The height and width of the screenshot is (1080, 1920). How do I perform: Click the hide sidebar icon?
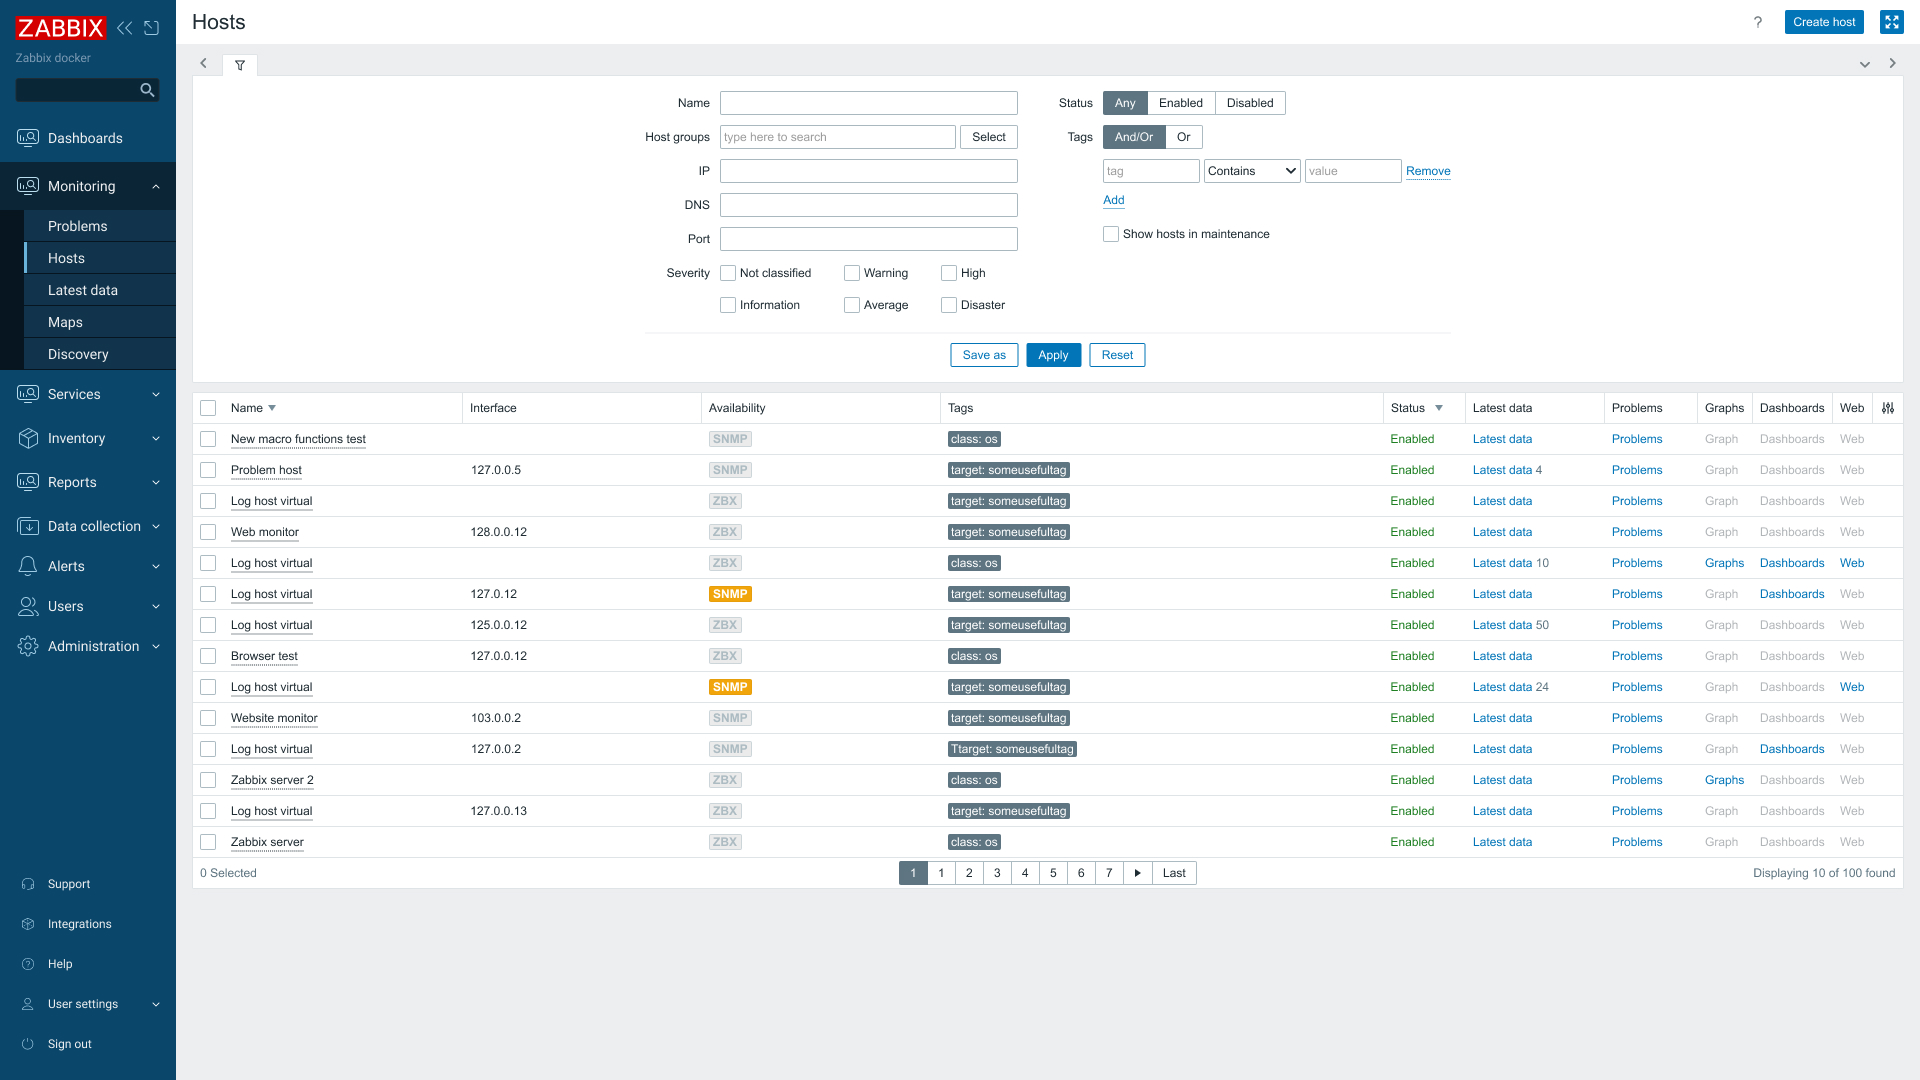tap(152, 28)
